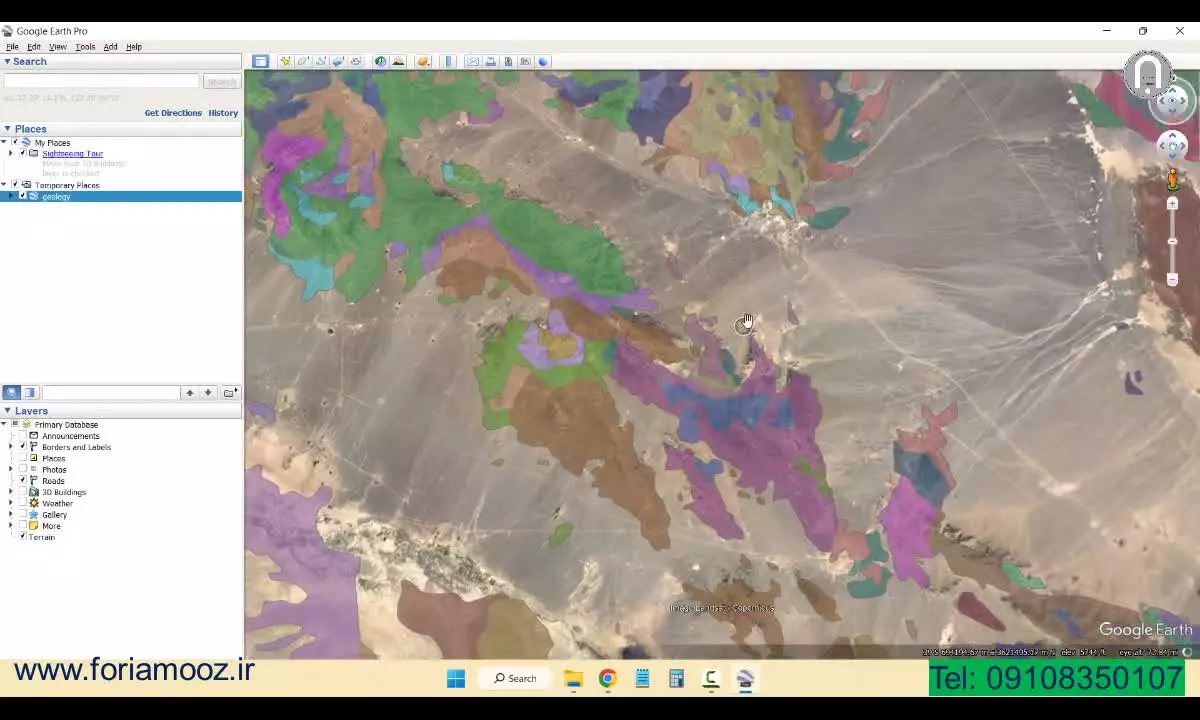This screenshot has height=720, width=1200.
Task: Click the Print toolbar icon
Action: click(x=490, y=61)
